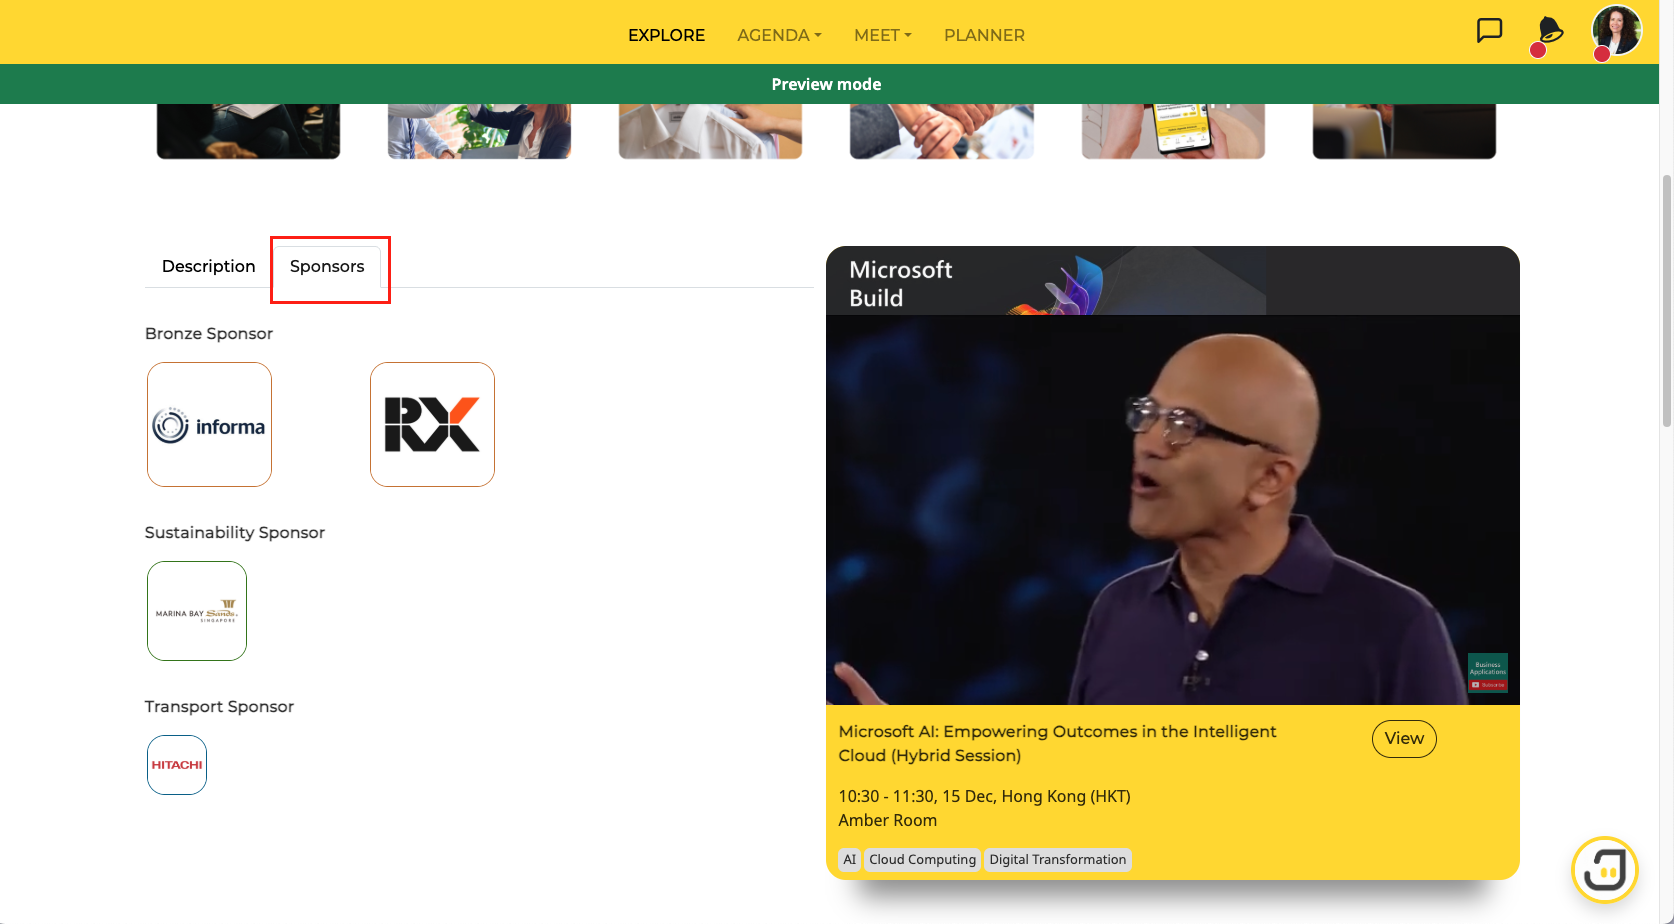Open the user profile avatar

tap(1616, 30)
